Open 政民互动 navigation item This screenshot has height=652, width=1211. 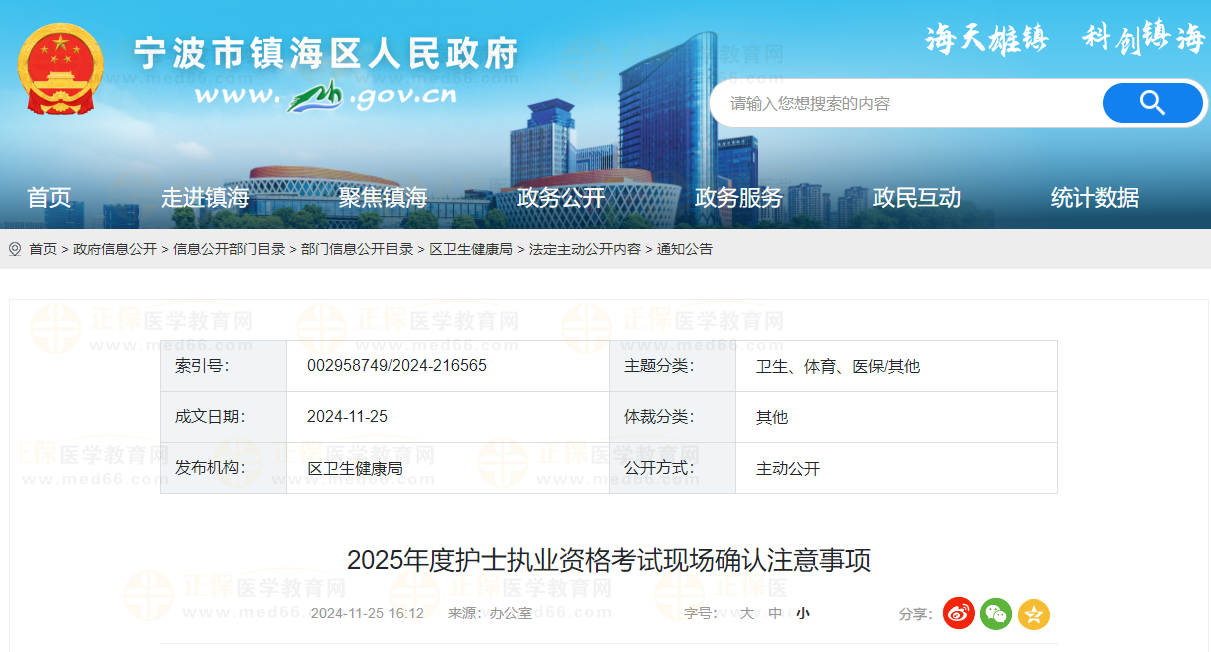point(917,198)
